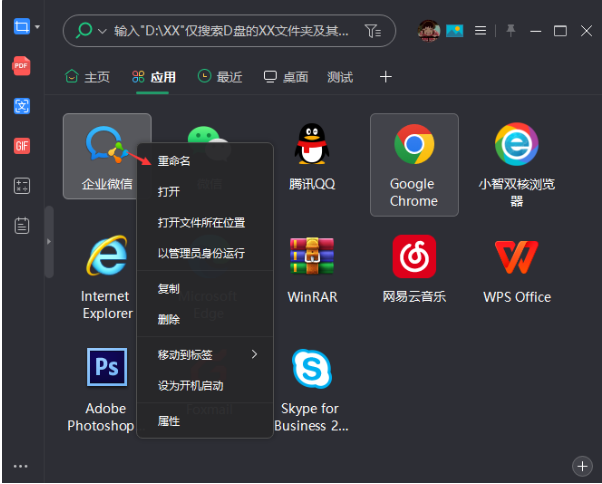The width and height of the screenshot is (602, 484).
Task: Switch to the 主页 tab
Action: coord(88,77)
